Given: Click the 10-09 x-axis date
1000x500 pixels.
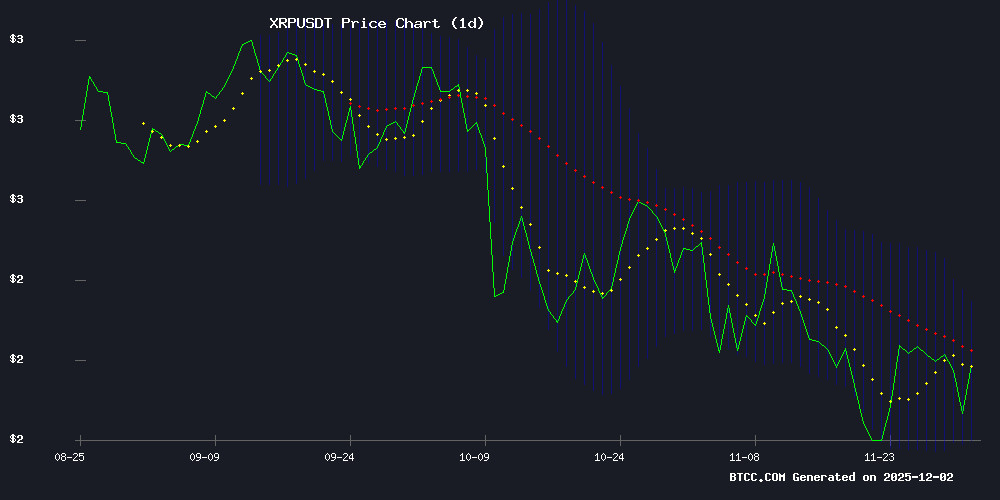Looking at the screenshot, I should point(474,456).
